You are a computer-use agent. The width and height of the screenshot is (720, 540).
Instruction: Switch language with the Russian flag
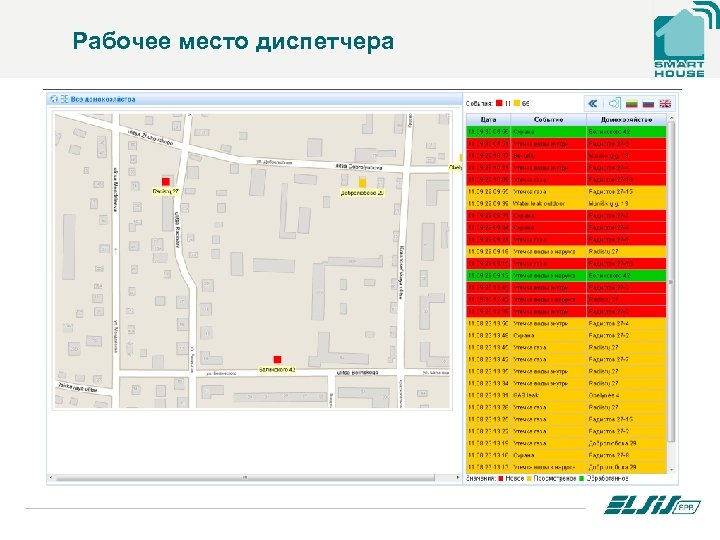click(x=648, y=104)
